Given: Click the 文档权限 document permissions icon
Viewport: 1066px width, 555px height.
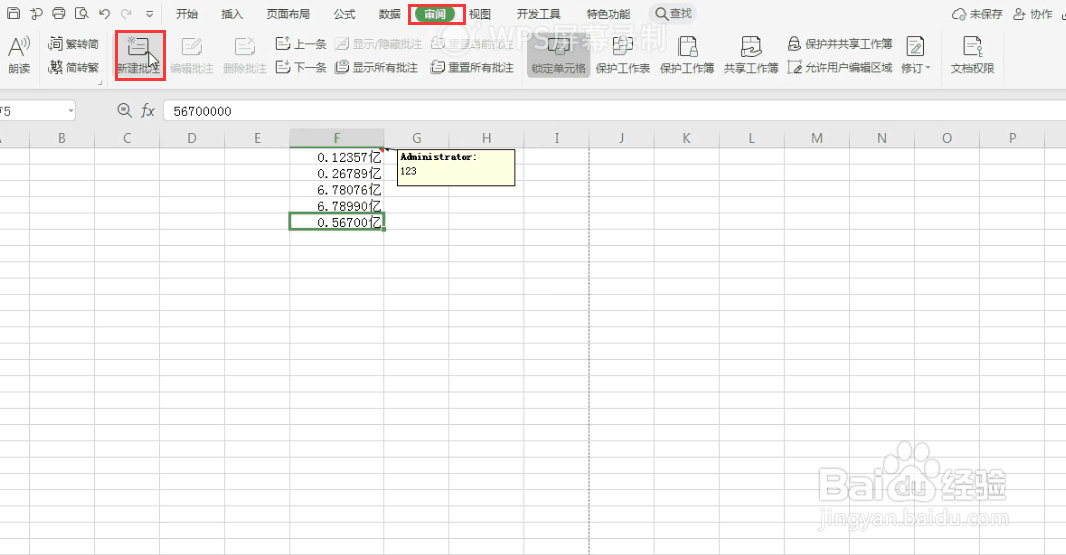Looking at the screenshot, I should pyautogui.click(x=972, y=54).
